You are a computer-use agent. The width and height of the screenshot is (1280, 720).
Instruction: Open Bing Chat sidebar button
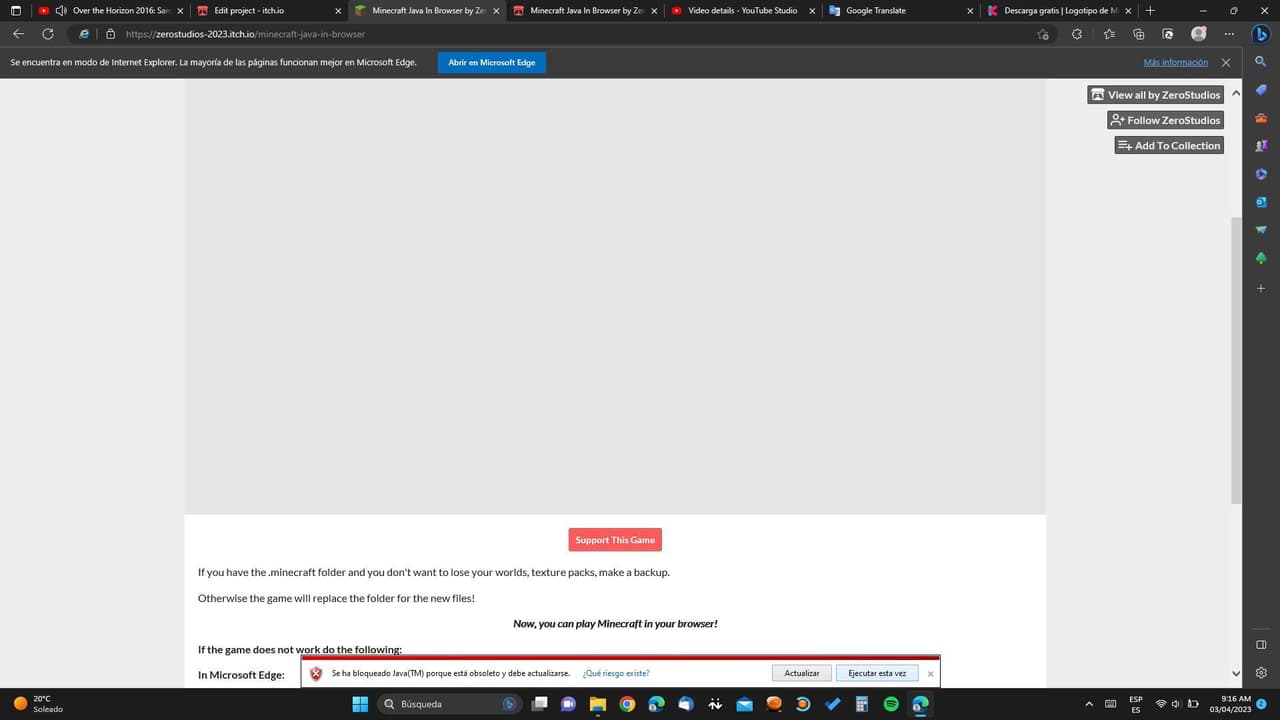tap(1261, 33)
